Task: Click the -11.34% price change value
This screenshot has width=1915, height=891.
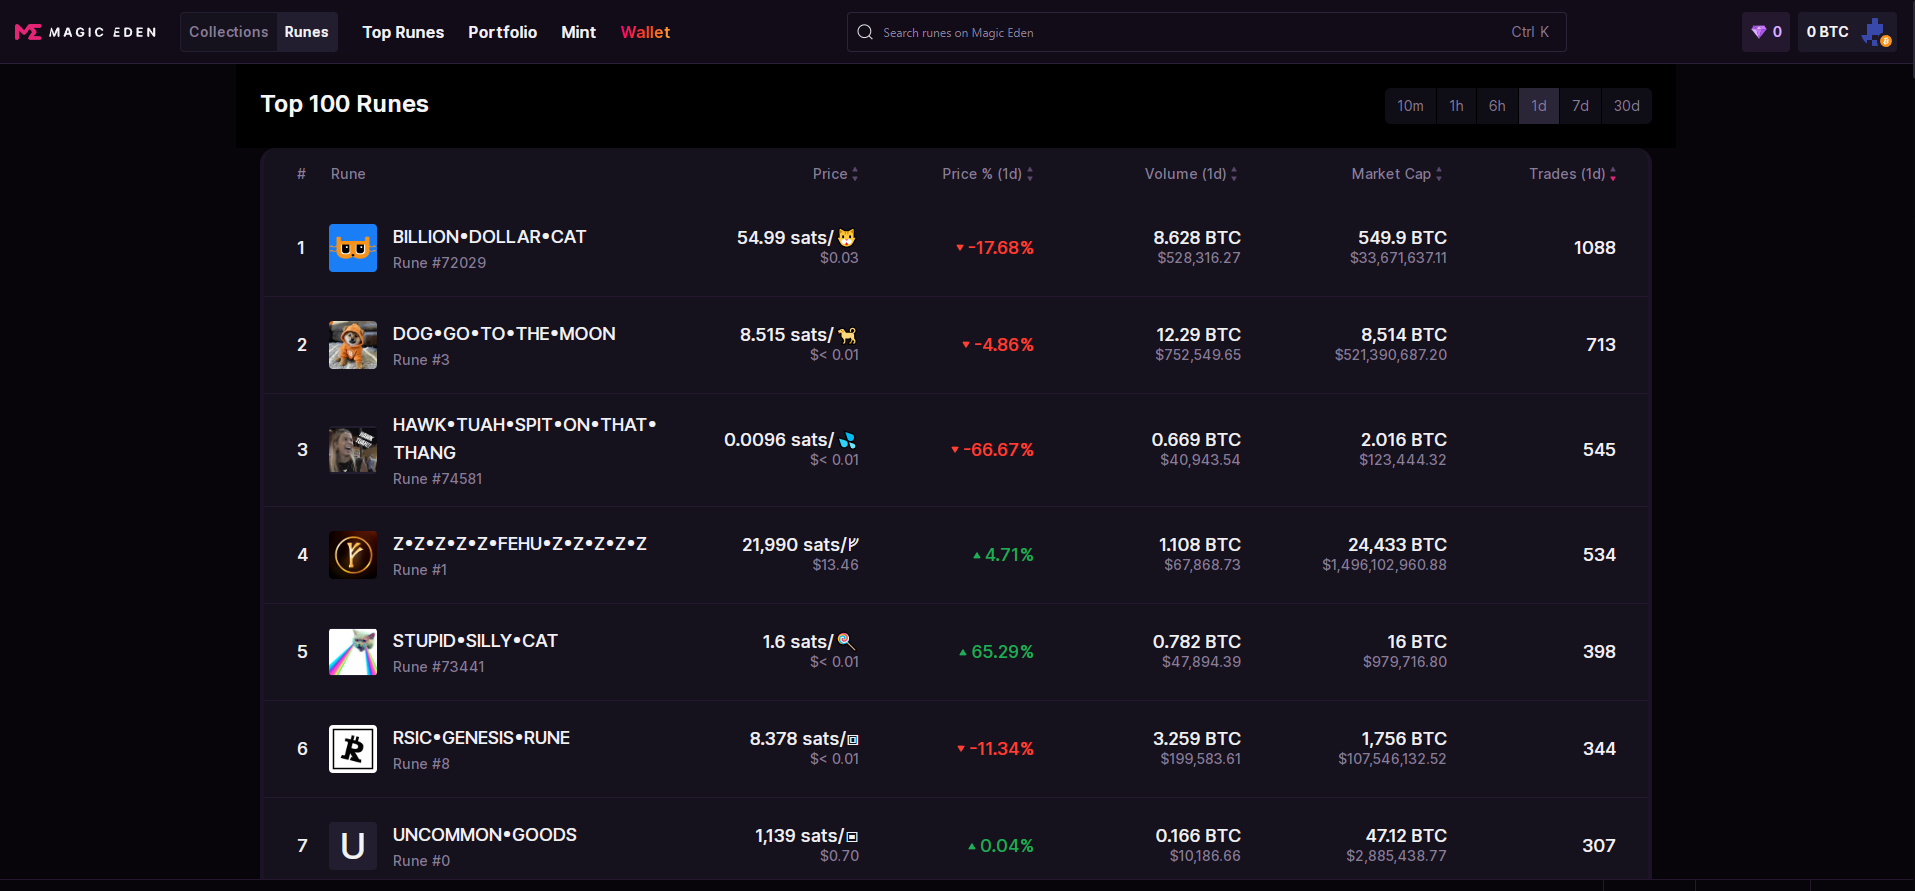Action: point(995,749)
